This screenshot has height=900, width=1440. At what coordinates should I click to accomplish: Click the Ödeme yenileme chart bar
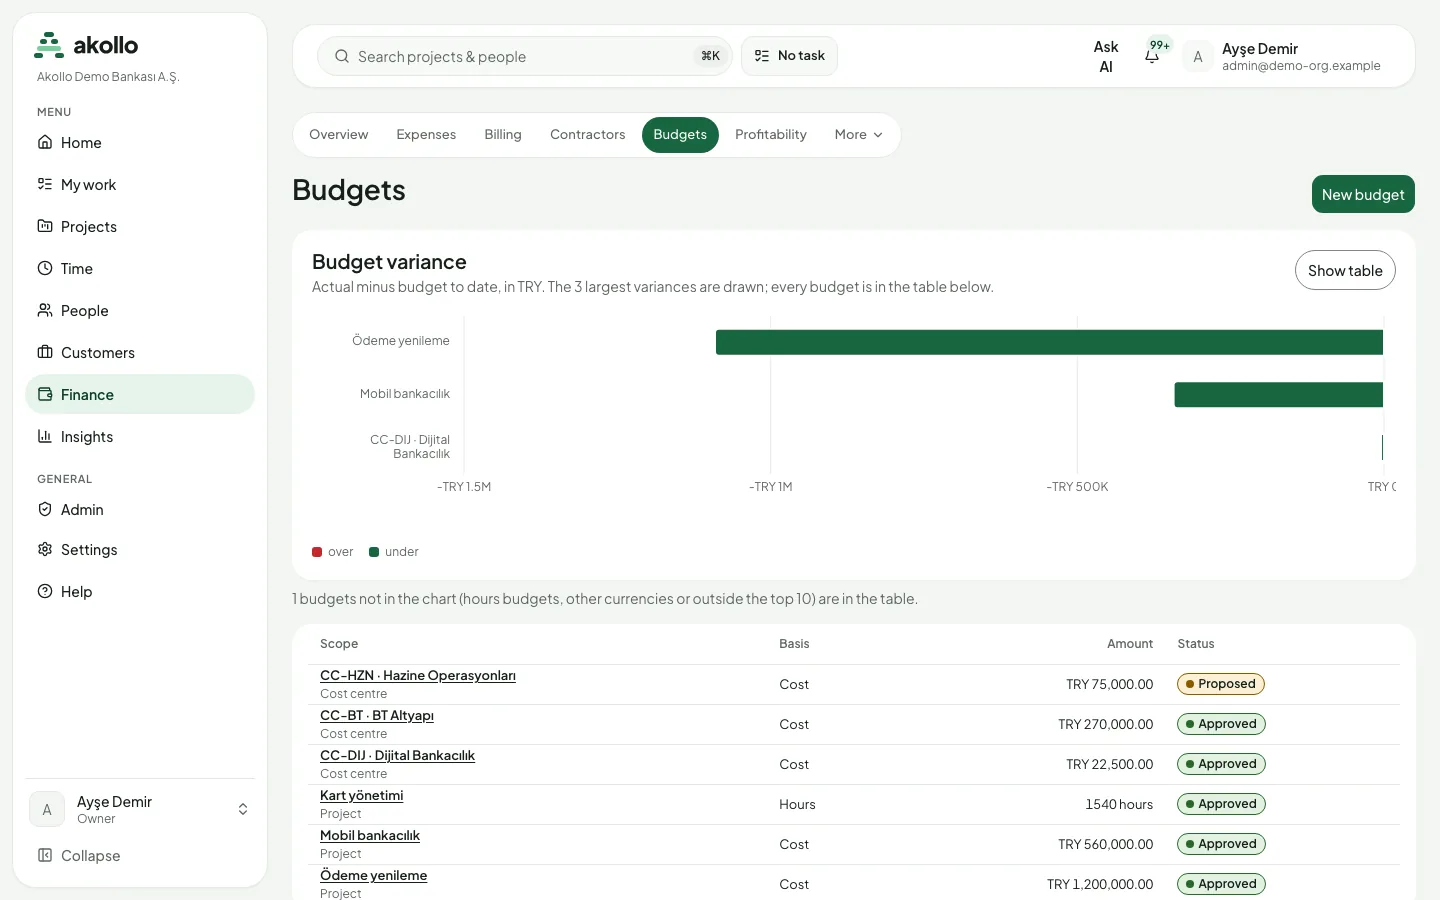click(x=1049, y=342)
